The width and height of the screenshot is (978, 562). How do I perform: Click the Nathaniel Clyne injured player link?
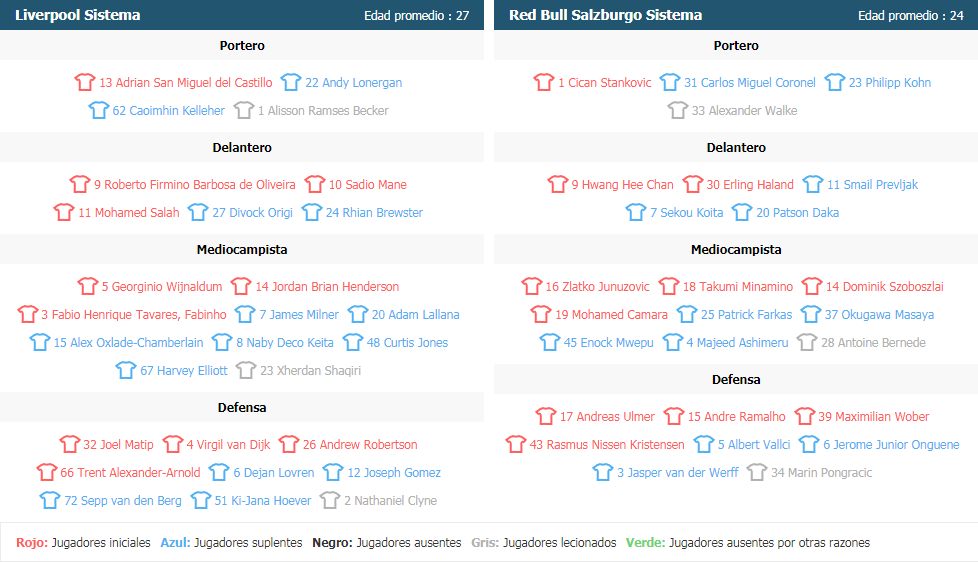click(x=390, y=501)
